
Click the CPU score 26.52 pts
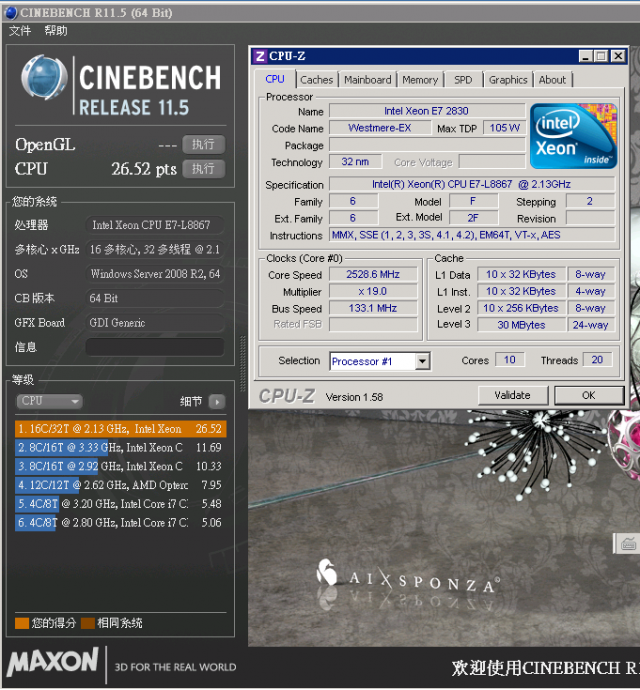coord(144,169)
